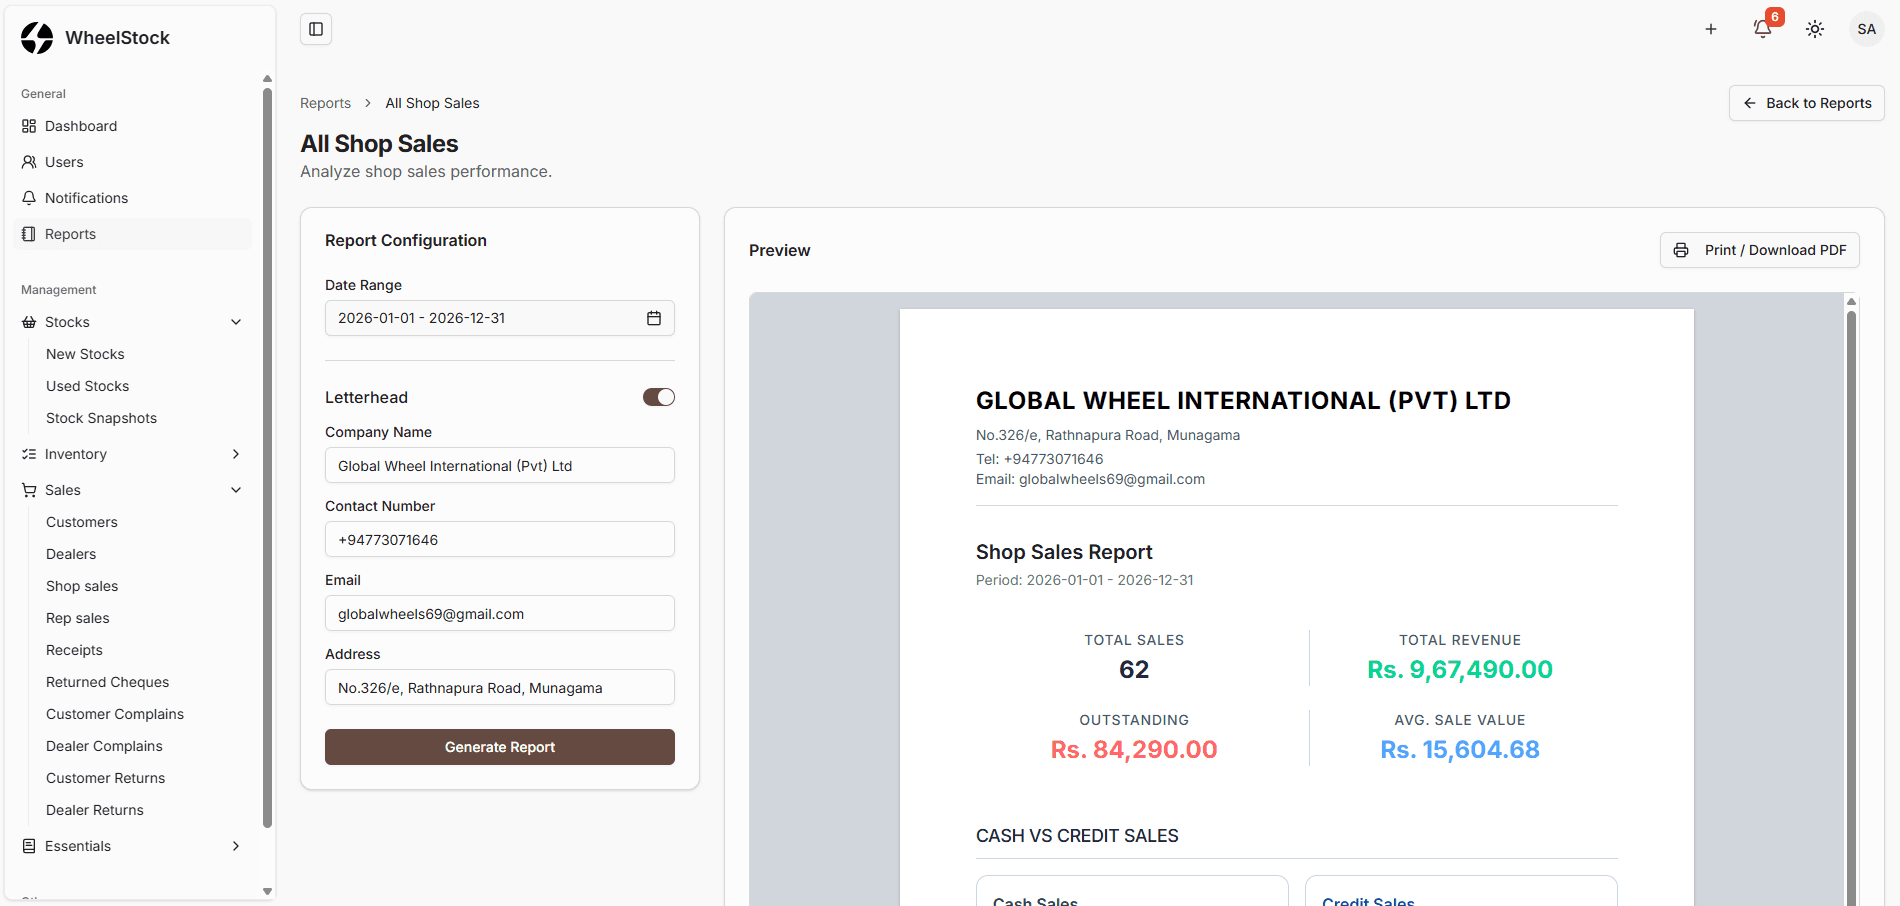1900x906 pixels.
Task: Click the Outstanding Rs. 84,290.00 value
Action: click(1134, 750)
